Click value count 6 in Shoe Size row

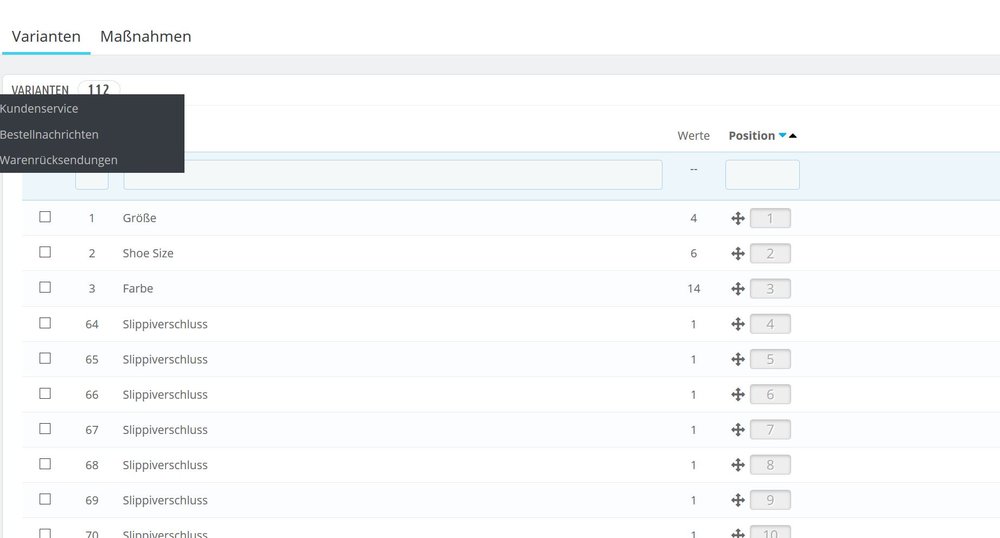pos(693,253)
